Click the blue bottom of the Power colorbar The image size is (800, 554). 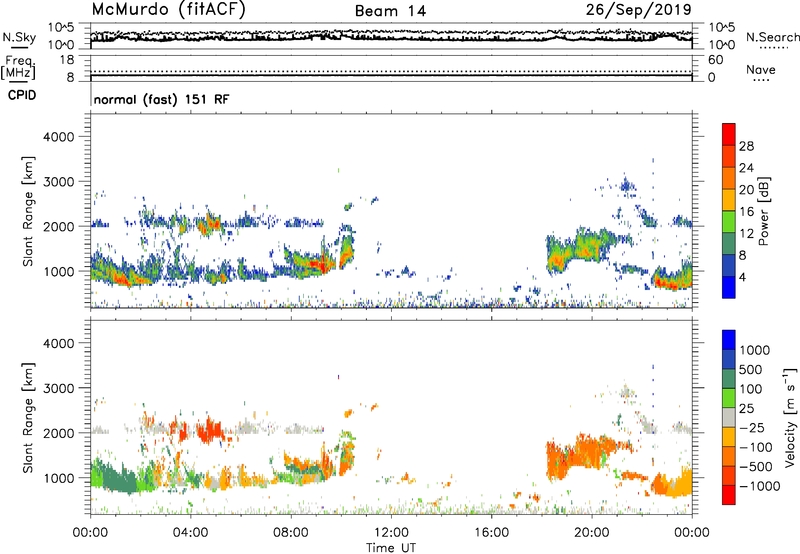click(729, 287)
